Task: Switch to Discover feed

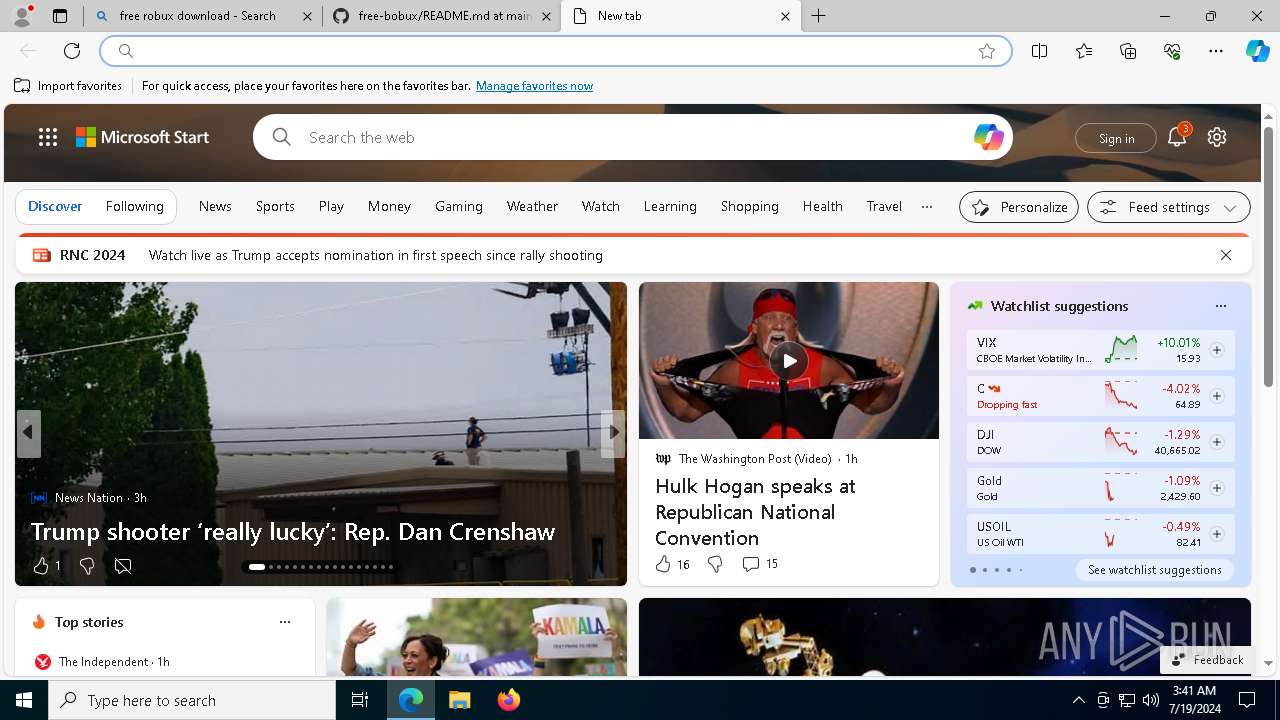Action: (x=55, y=206)
